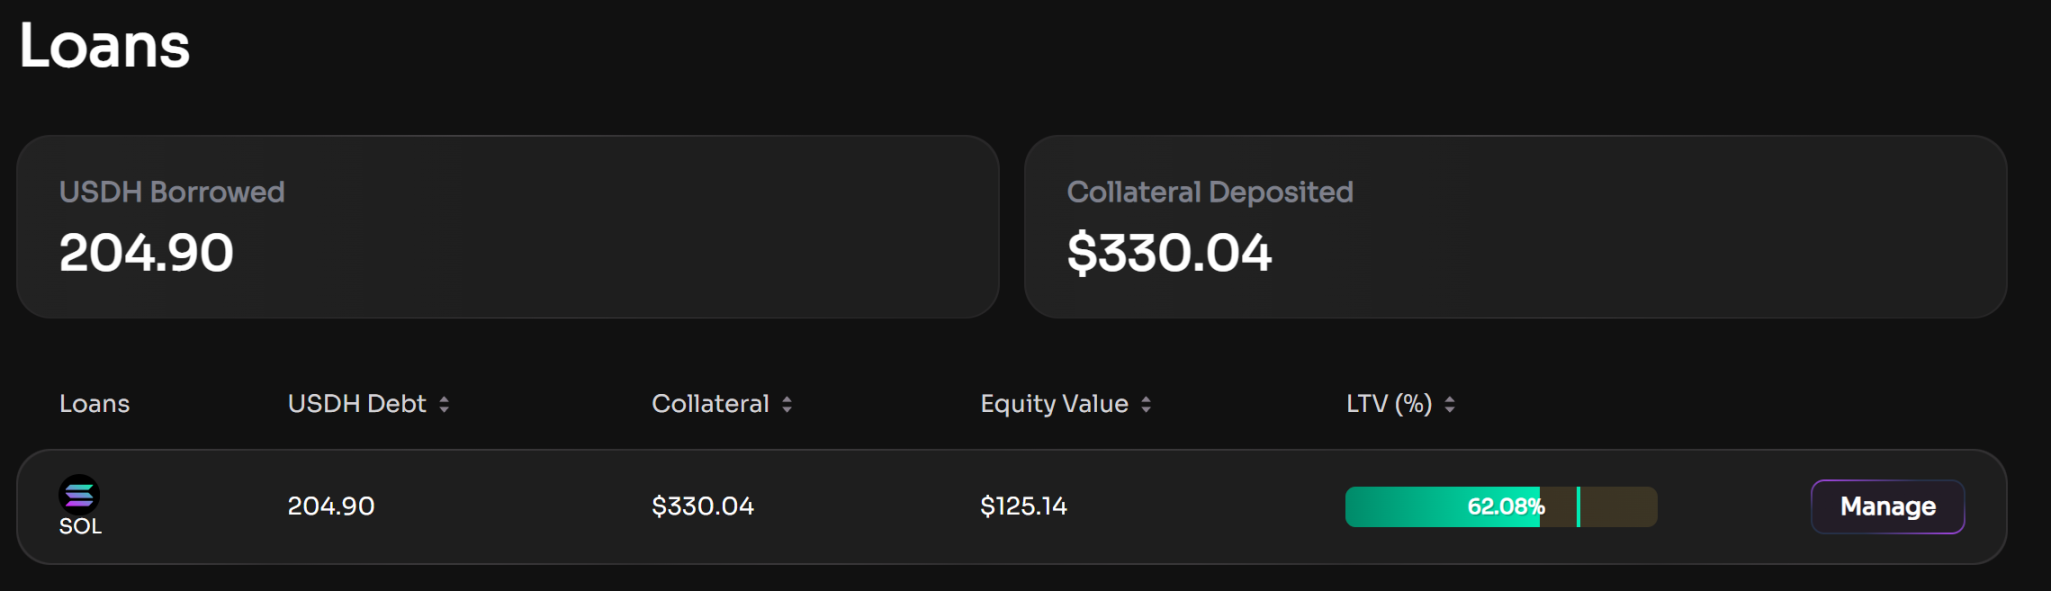Click the Equity Value column header

(1054, 403)
